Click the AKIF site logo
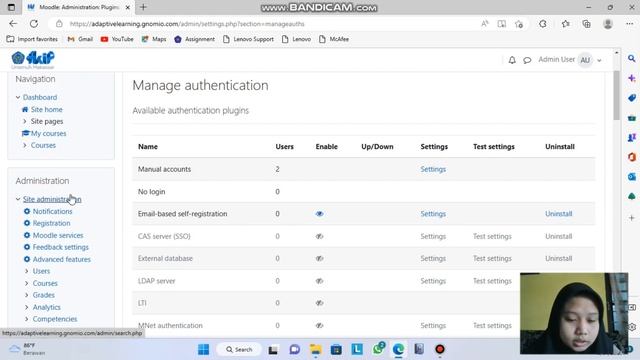Image resolution: width=640 pixels, height=360 pixels. tap(33, 60)
